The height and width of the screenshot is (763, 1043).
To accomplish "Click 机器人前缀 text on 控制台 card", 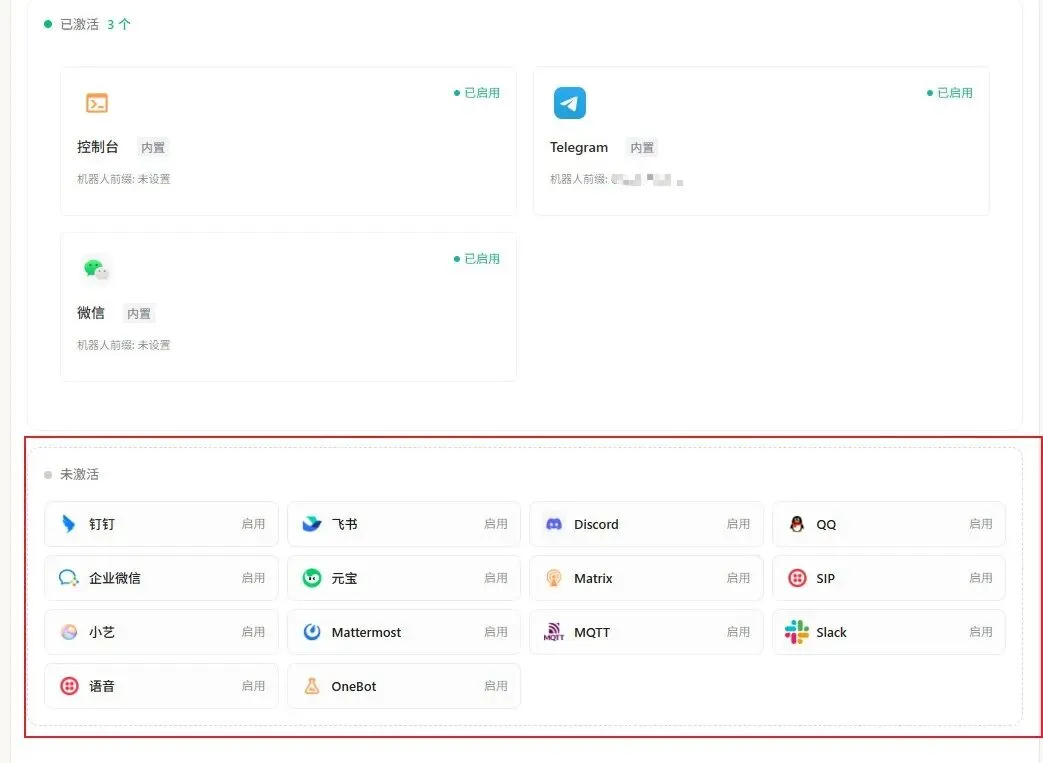I will [x=124, y=179].
